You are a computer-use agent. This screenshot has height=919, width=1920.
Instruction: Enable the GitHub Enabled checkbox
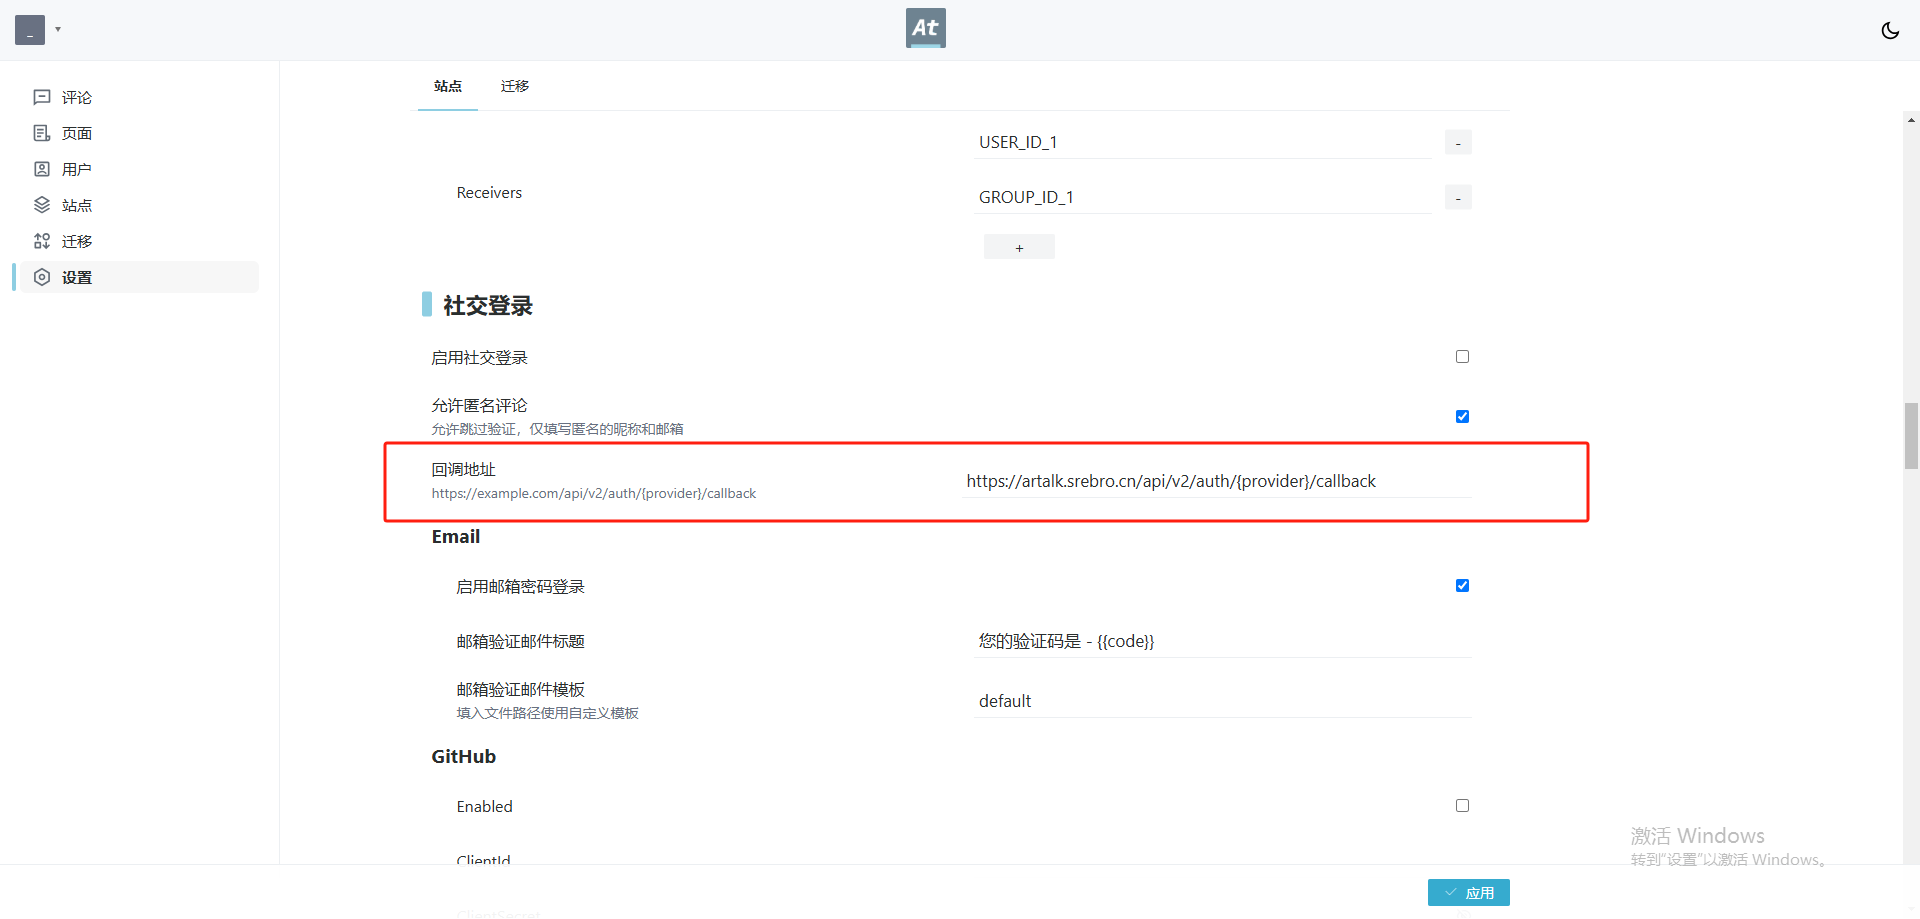(1462, 806)
